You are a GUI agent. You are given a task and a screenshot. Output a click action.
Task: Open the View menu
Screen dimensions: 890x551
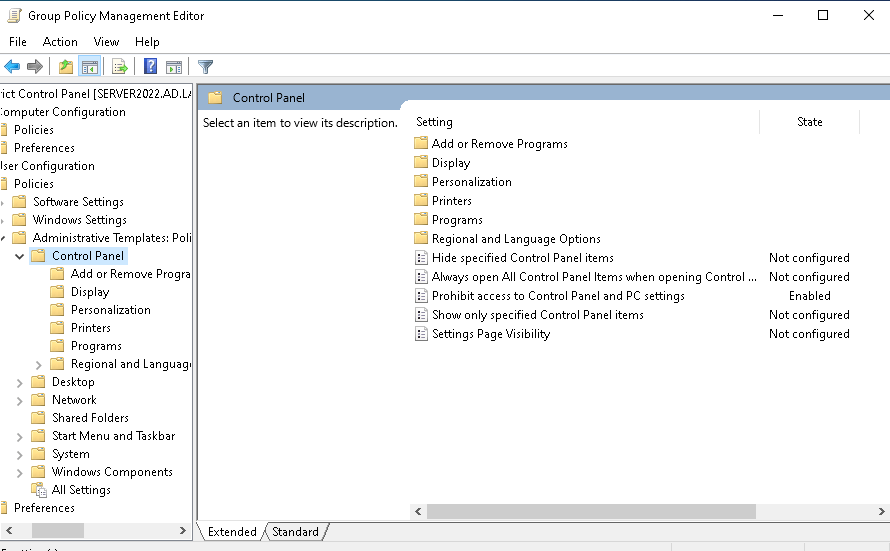106,42
